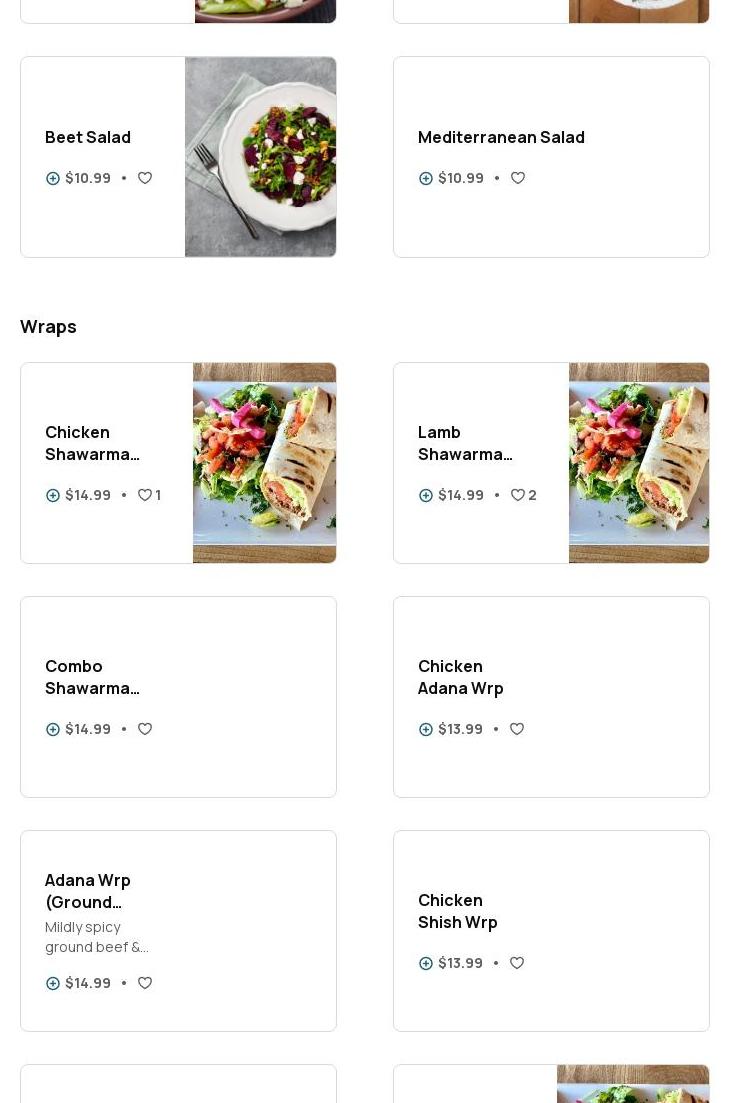Toggle the heart on Chicken Shawarma
Image resolution: width=750 pixels, height=1103 pixels.
(145, 495)
